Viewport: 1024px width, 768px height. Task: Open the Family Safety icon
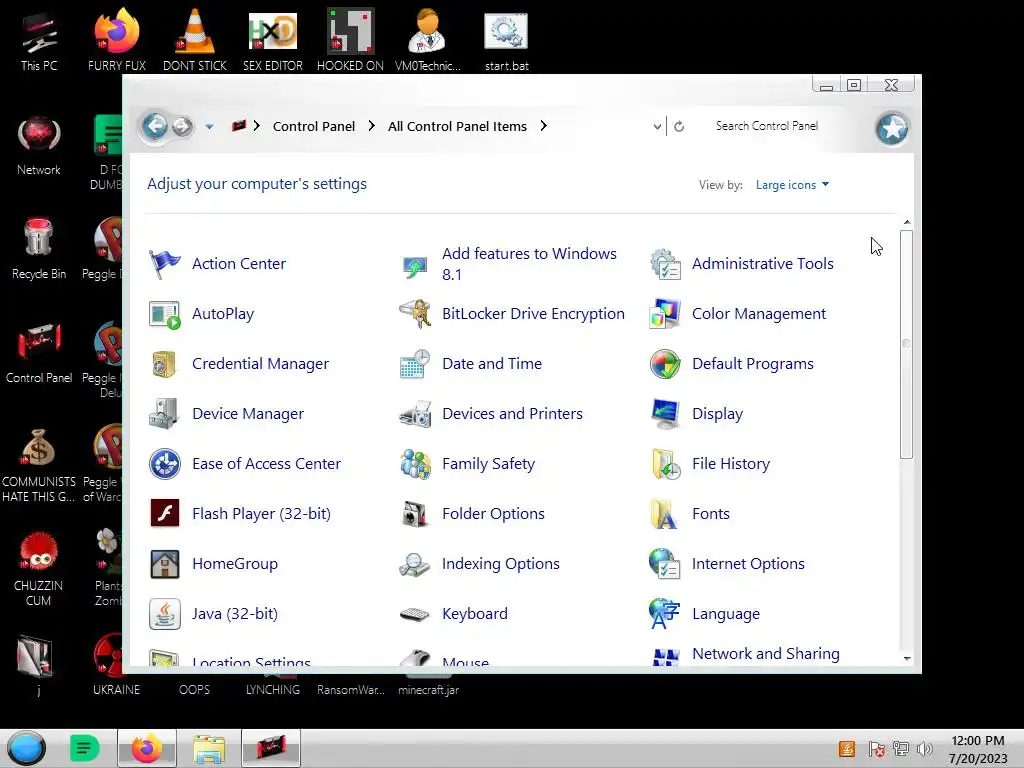point(415,464)
